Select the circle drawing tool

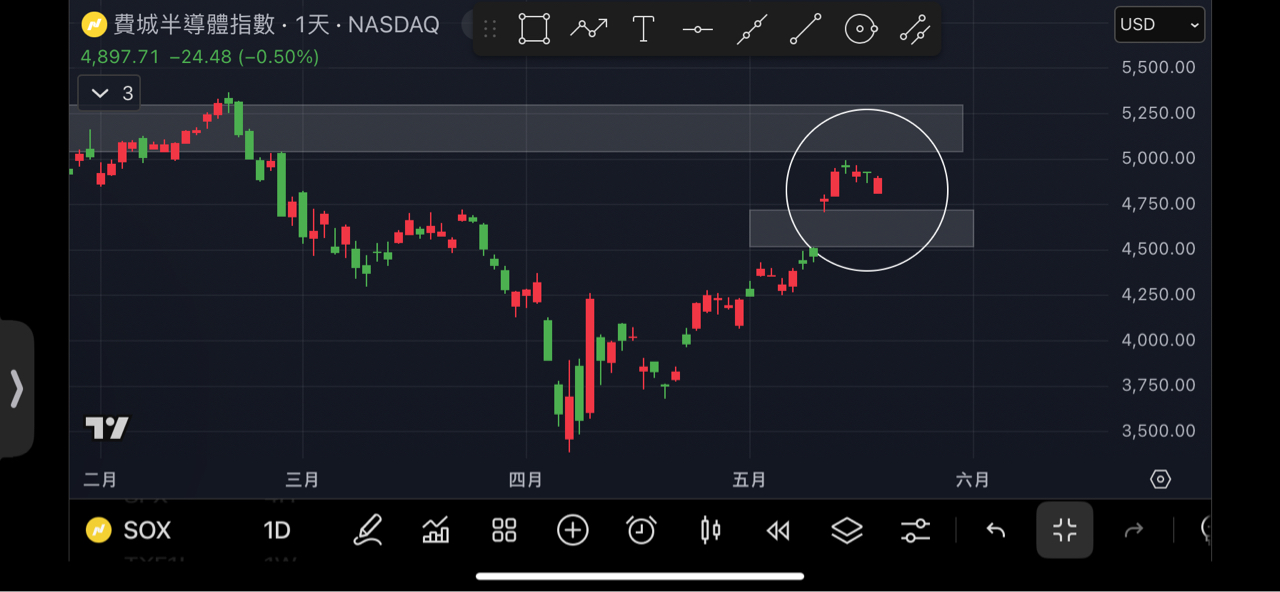pyautogui.click(x=861, y=29)
